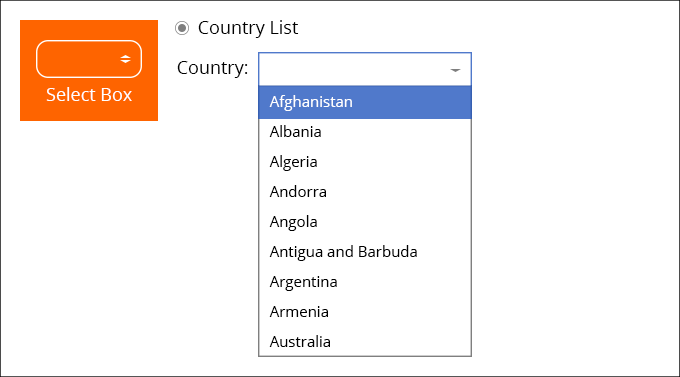This screenshot has width=680, height=377.
Task: Select Andorra from the dropdown options
Action: click(365, 192)
